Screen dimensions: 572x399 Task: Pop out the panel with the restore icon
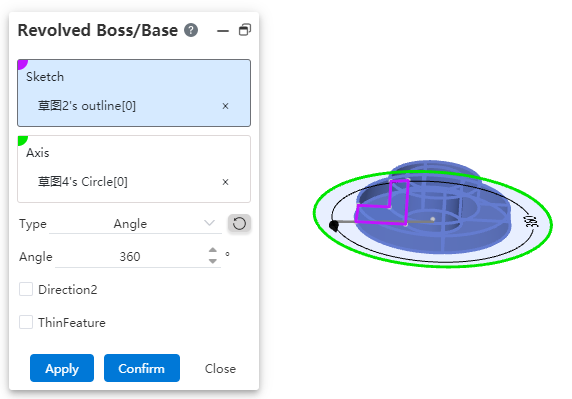pyautogui.click(x=245, y=30)
